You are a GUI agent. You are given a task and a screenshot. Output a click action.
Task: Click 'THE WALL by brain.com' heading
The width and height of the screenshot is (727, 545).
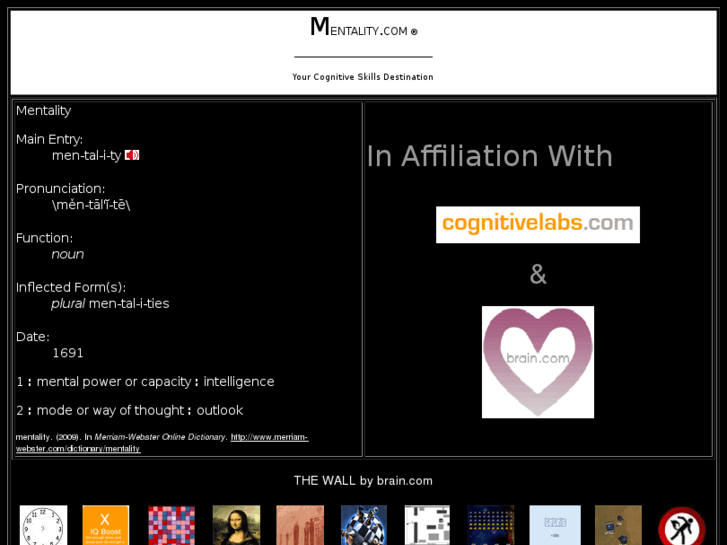(363, 481)
